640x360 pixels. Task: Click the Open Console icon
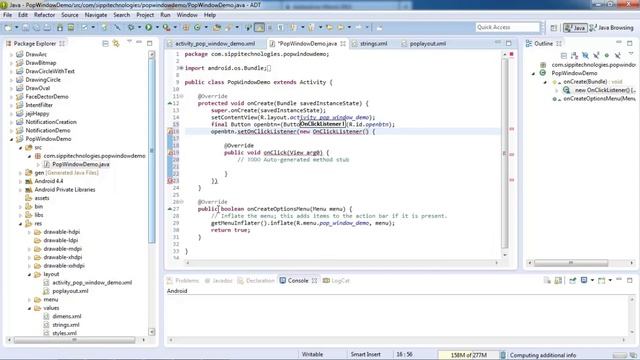click(x=602, y=280)
